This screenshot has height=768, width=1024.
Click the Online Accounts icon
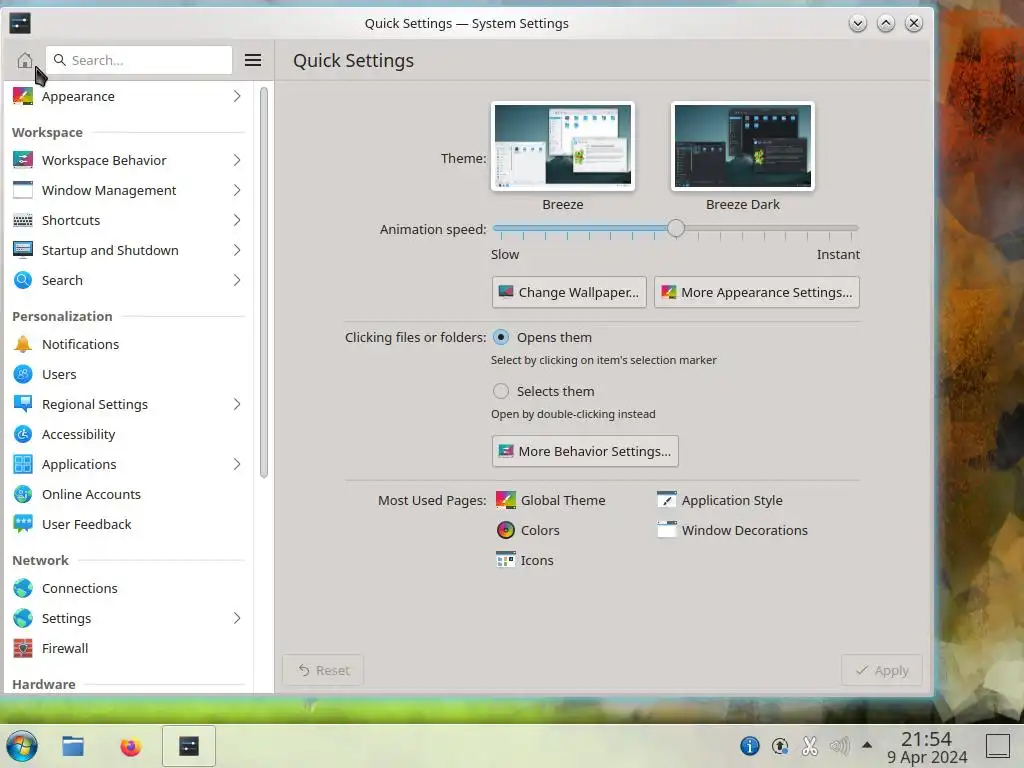23,494
